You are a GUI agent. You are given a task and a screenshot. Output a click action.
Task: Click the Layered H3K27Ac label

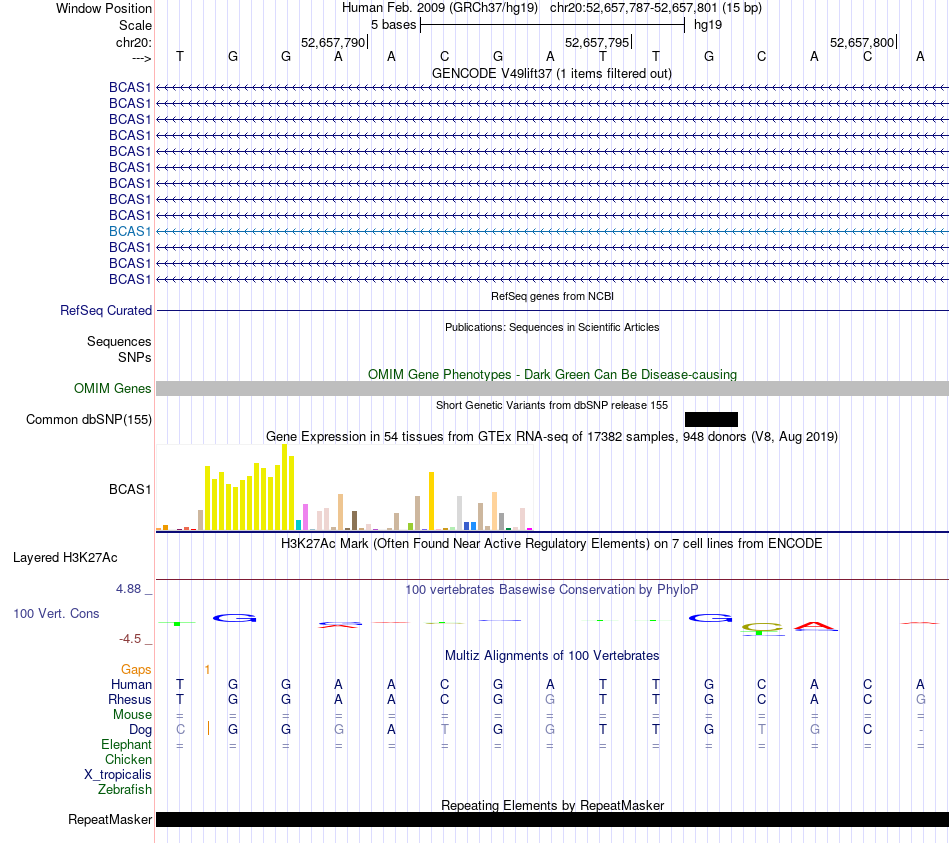[x=65, y=558]
